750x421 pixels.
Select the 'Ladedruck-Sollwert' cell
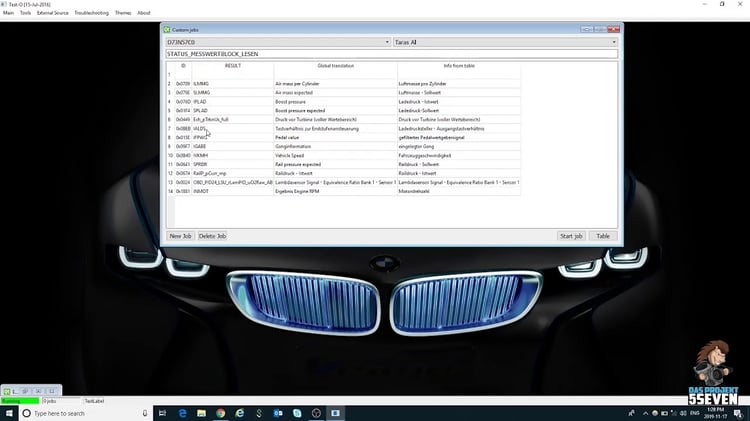(459, 111)
